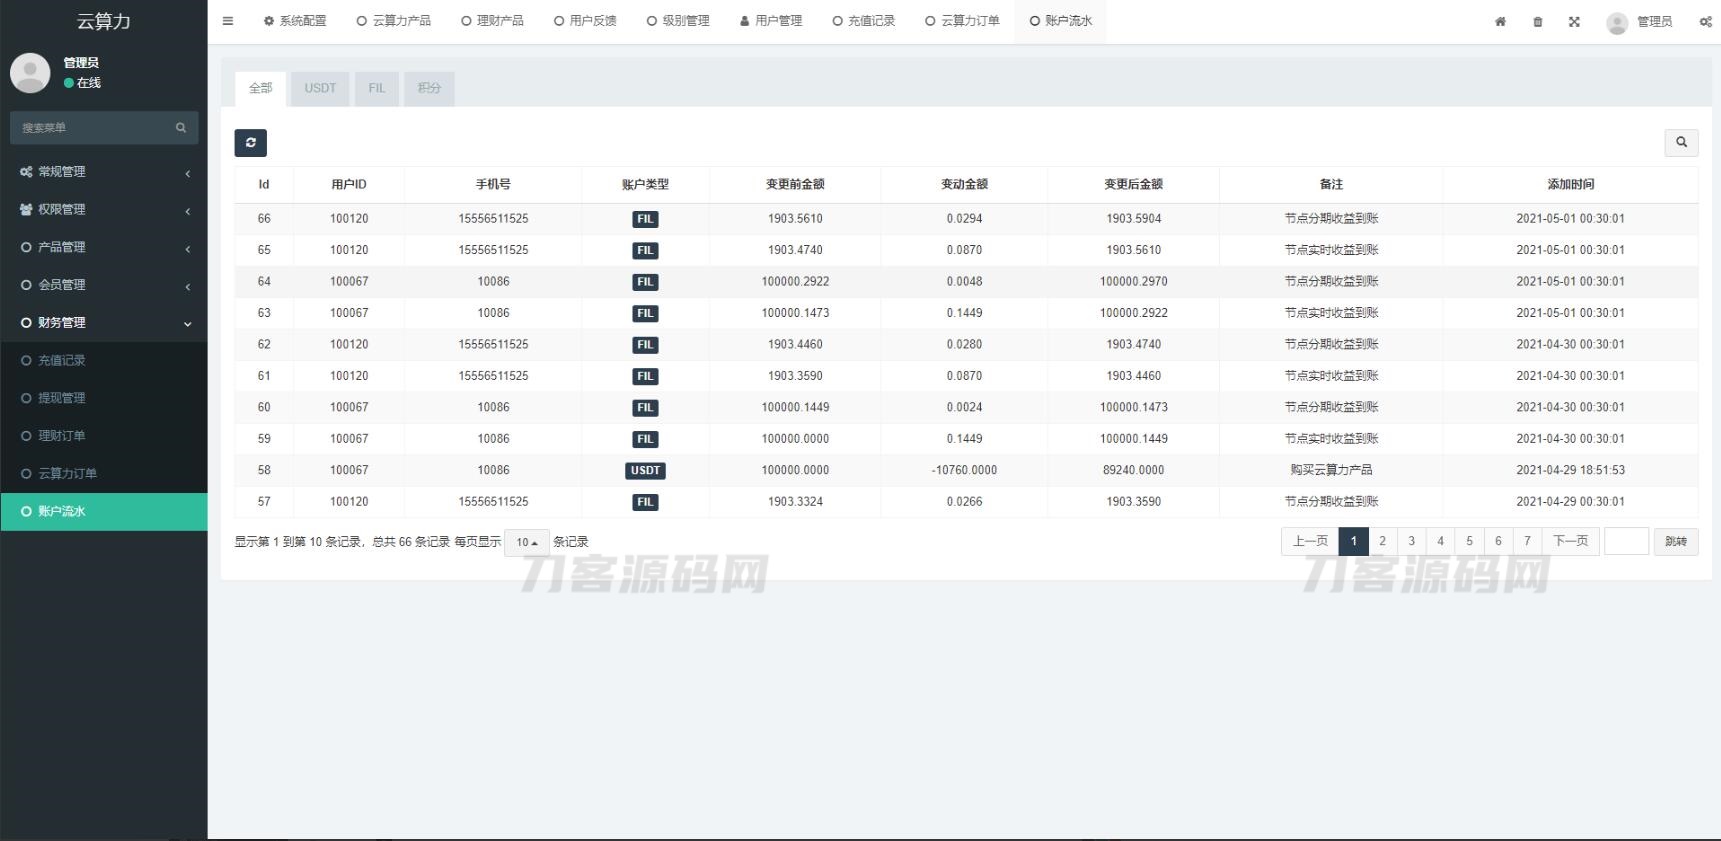Viewport: 1721px width, 841px height.
Task: Click the table refresh button
Action: pos(251,143)
